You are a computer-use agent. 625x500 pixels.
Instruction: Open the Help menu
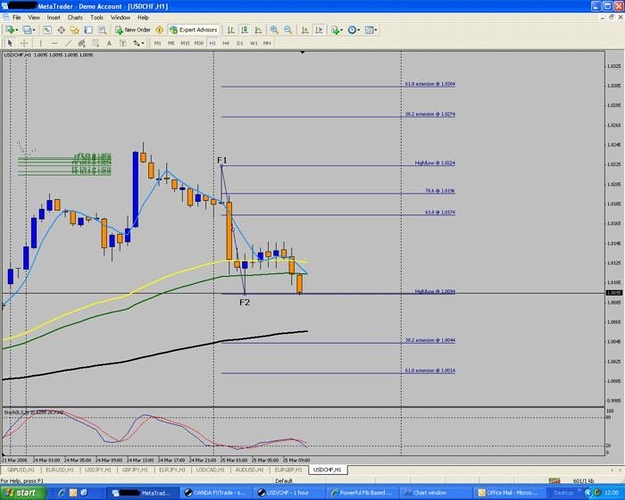[143, 18]
